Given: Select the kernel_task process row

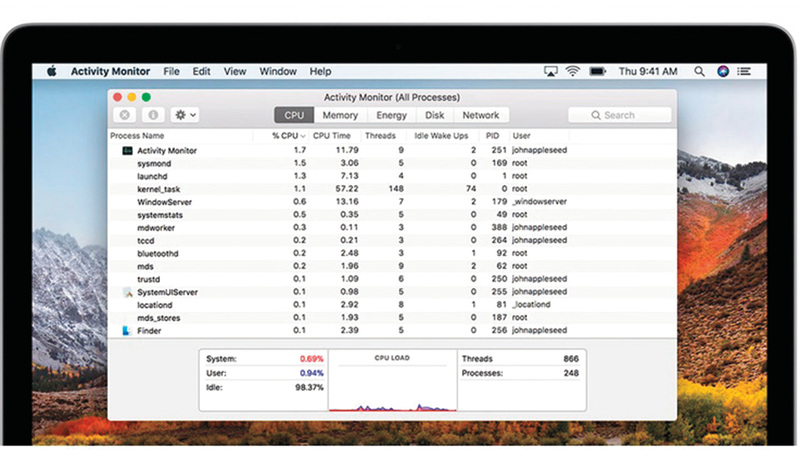Looking at the screenshot, I should point(159,189).
